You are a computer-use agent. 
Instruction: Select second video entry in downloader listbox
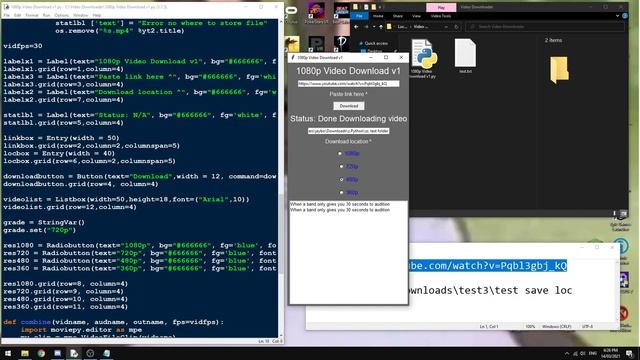[x=340, y=210]
